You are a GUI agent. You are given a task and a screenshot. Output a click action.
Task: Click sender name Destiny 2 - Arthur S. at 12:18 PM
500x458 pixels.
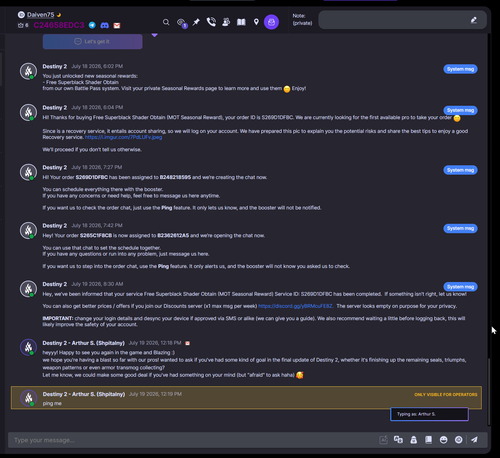tap(83, 343)
